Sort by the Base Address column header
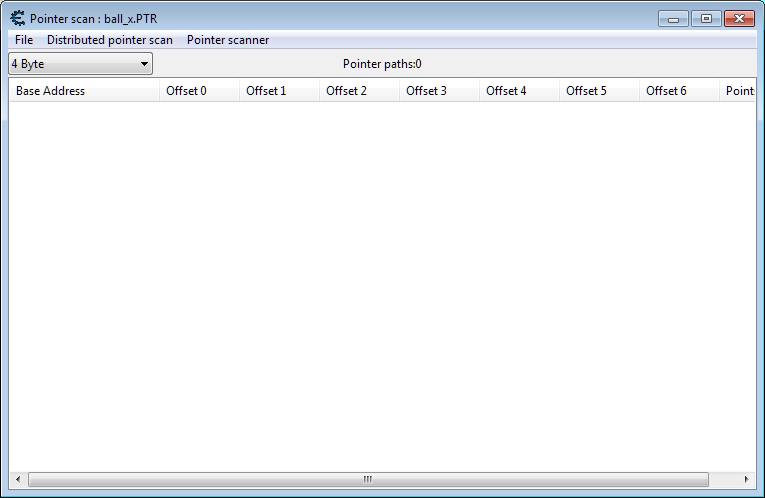765x498 pixels. tap(84, 91)
